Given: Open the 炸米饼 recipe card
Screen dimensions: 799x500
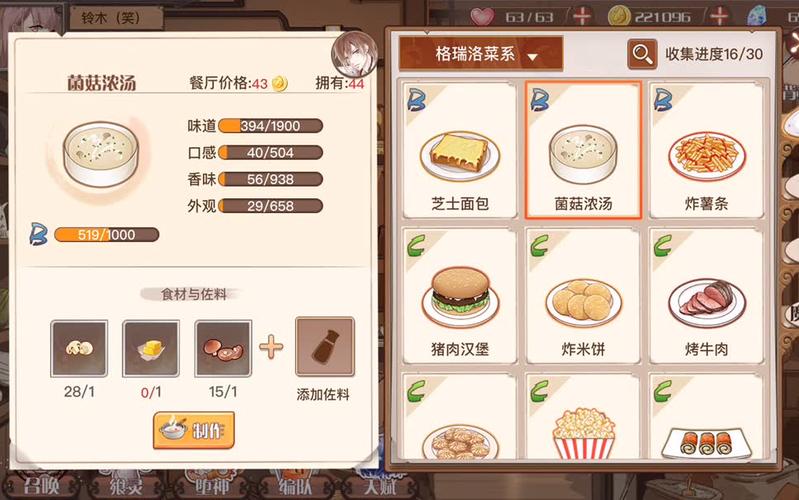Looking at the screenshot, I should click(x=583, y=296).
